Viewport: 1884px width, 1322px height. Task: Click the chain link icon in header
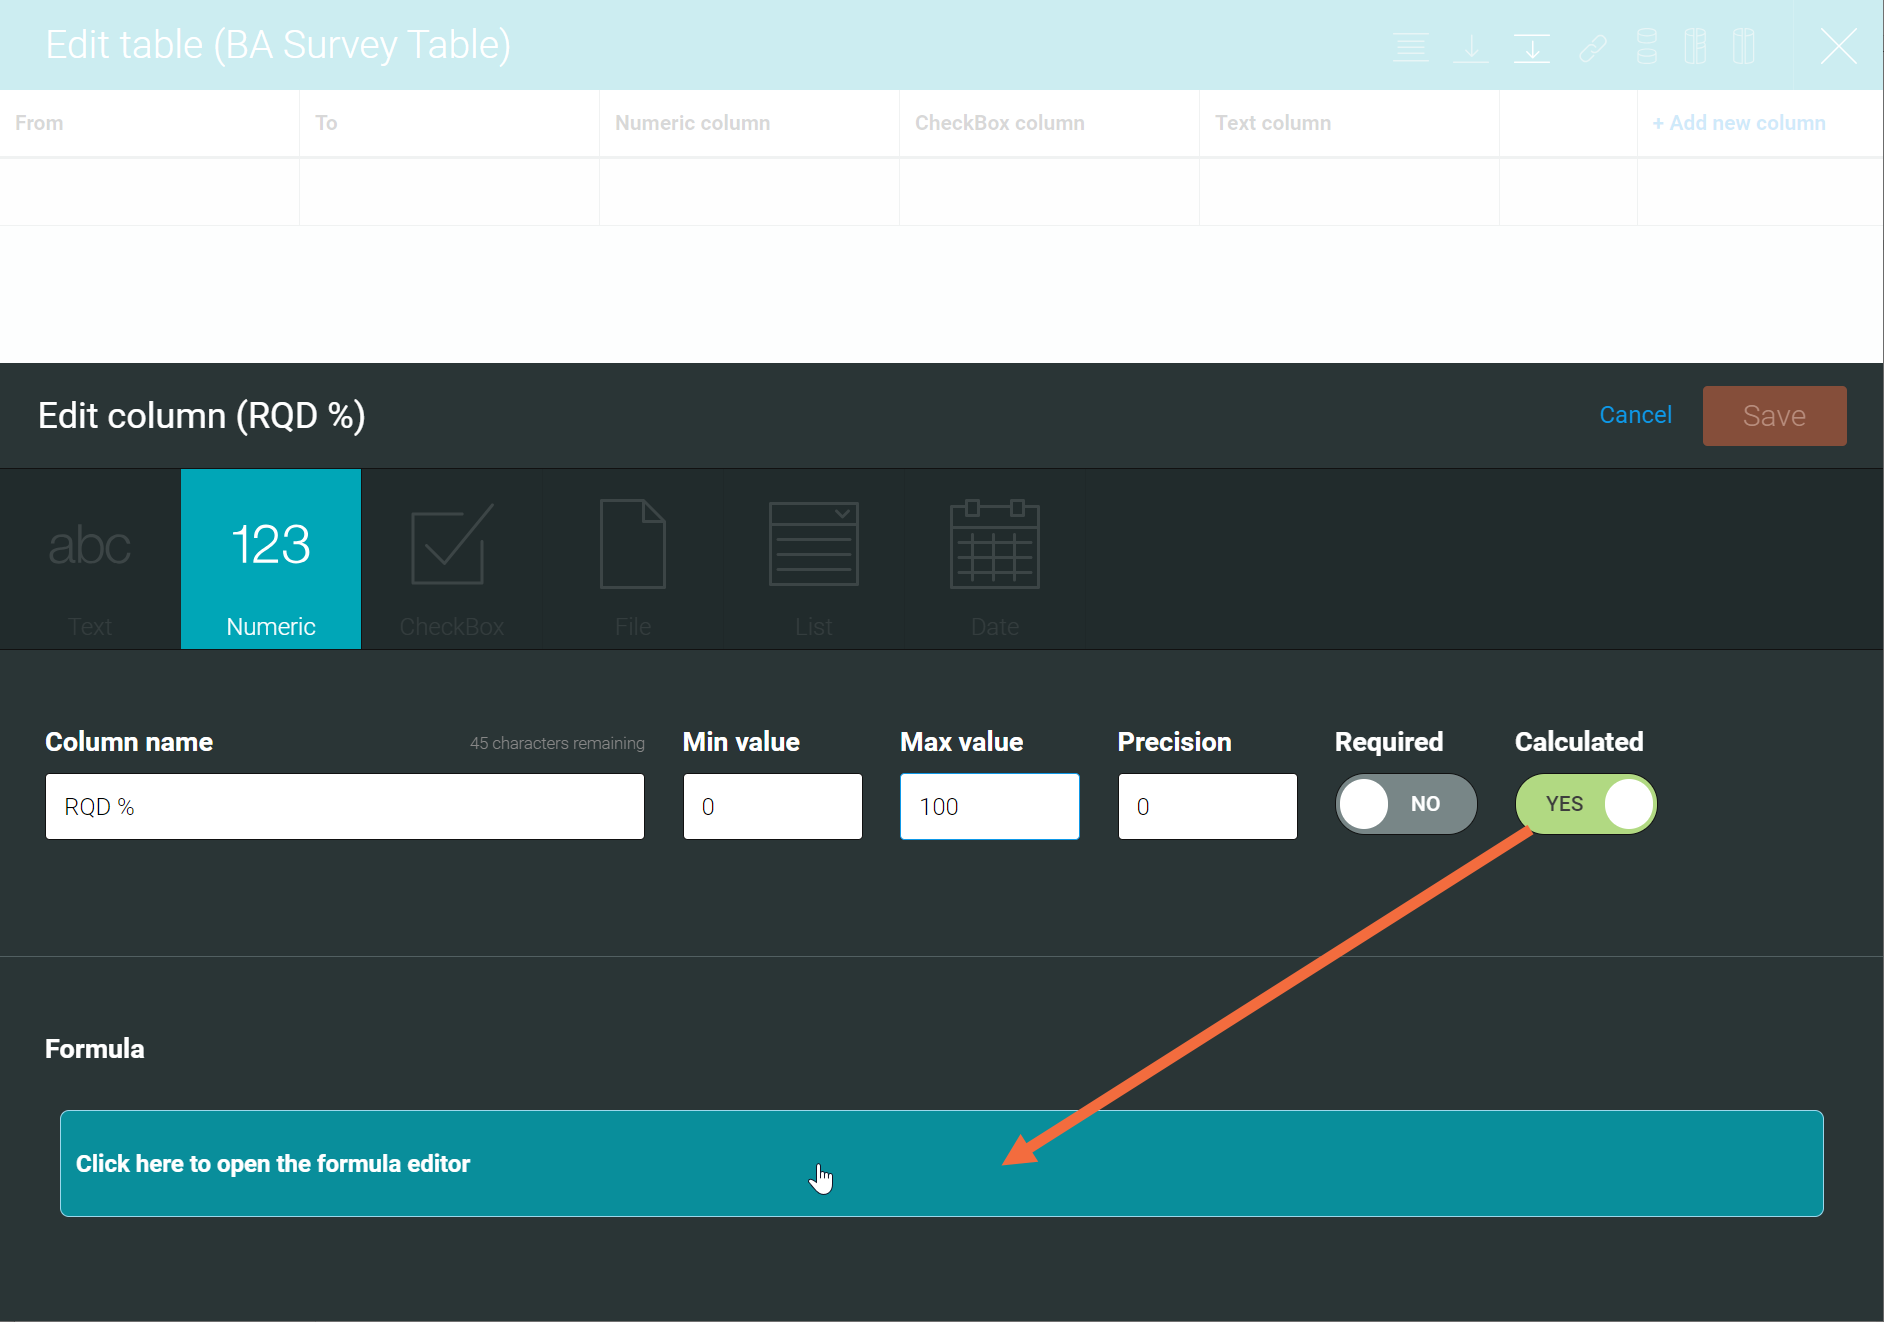(1593, 47)
